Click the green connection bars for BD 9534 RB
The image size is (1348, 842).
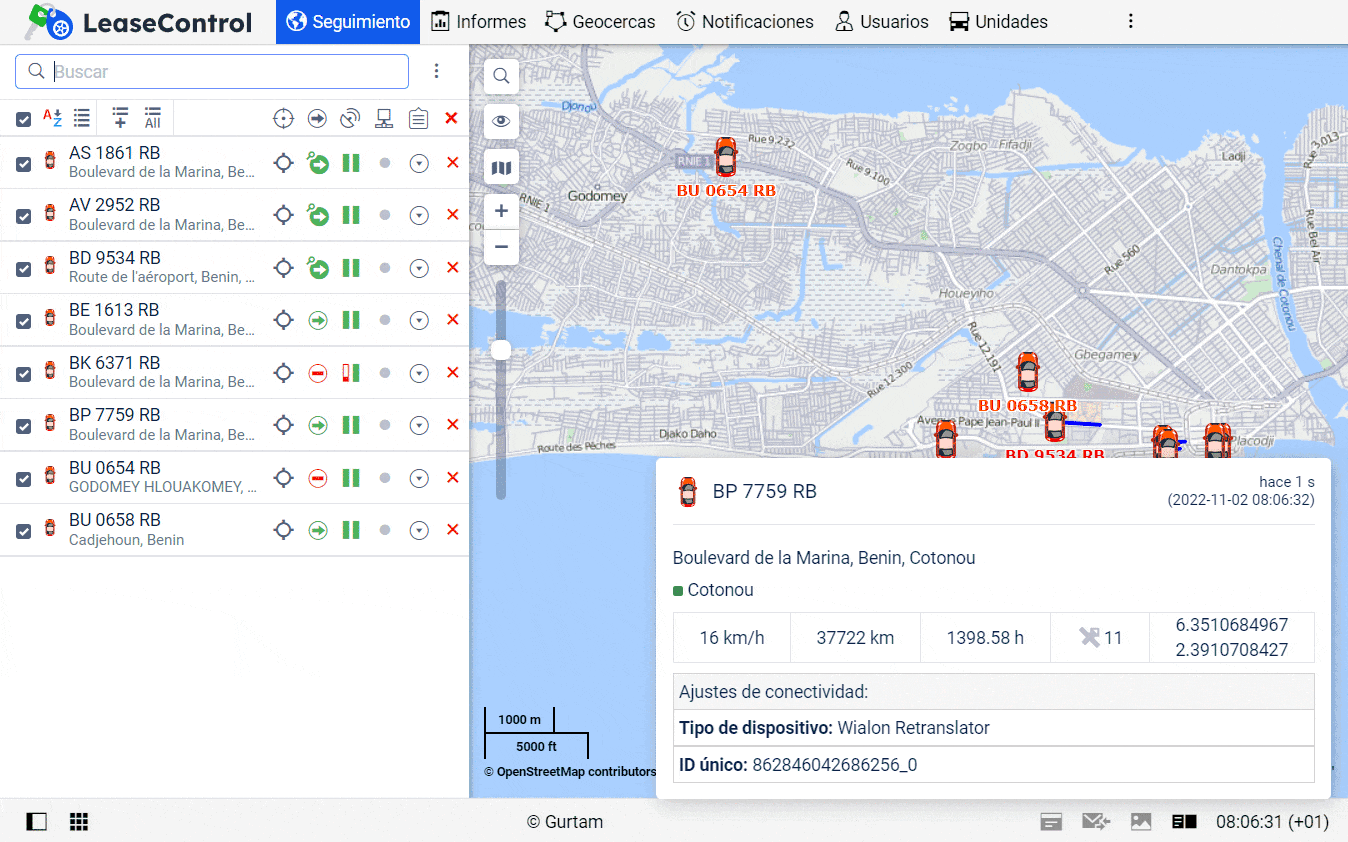tap(351, 268)
